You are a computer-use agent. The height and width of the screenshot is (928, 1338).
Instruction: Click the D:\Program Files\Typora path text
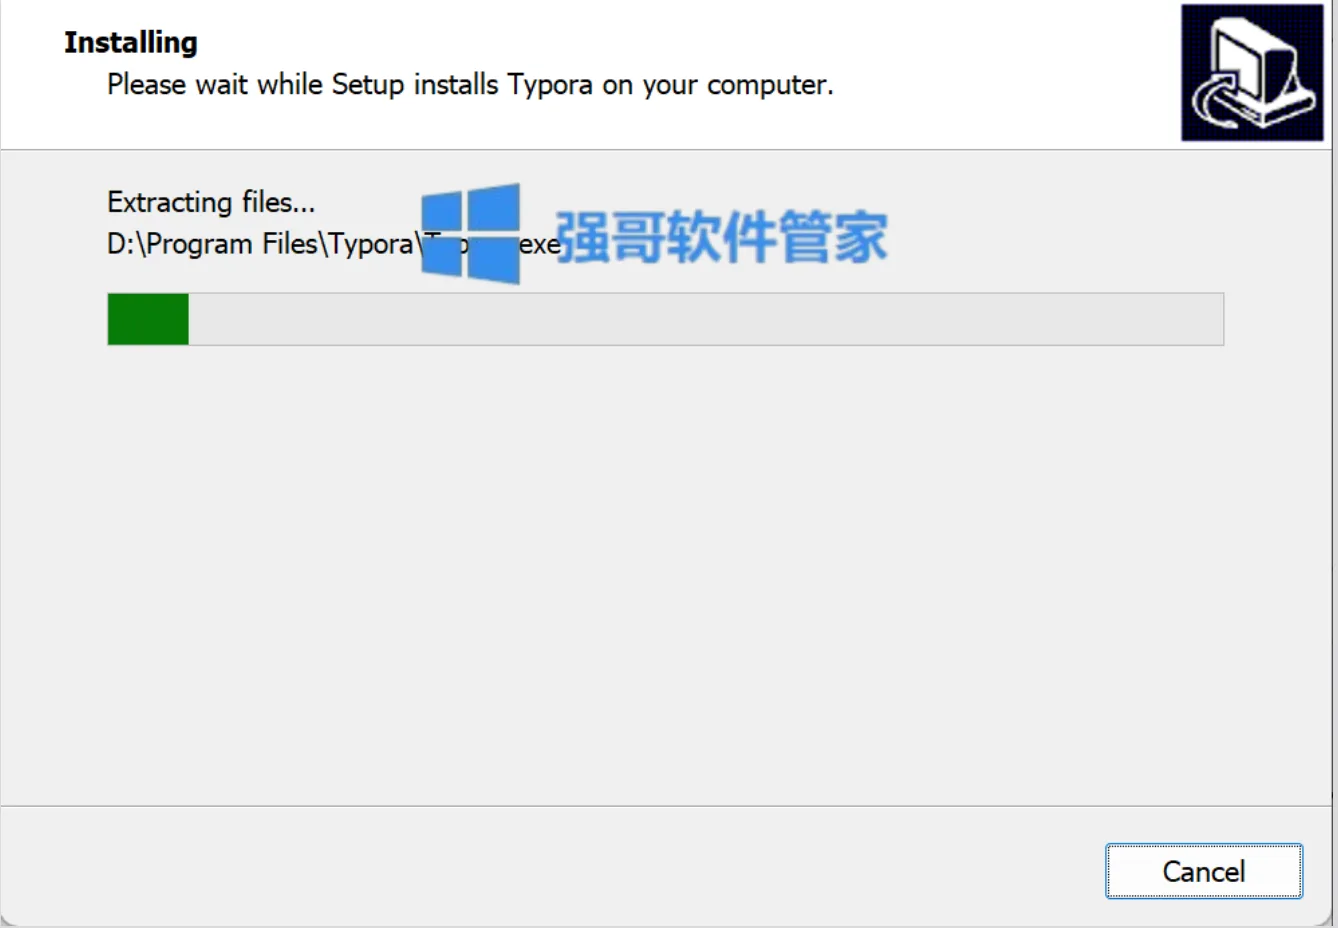[x=260, y=244]
